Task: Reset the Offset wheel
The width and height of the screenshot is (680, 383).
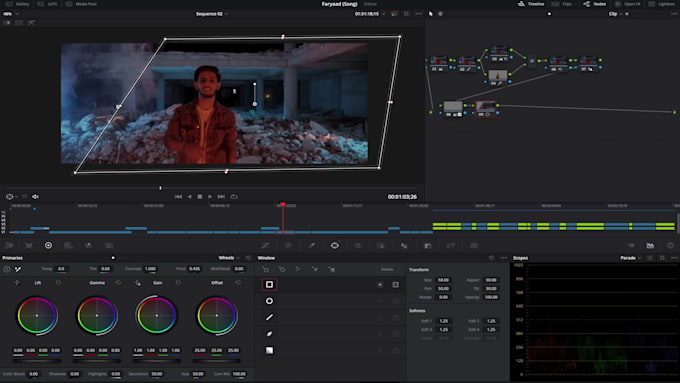Action: click(x=238, y=283)
